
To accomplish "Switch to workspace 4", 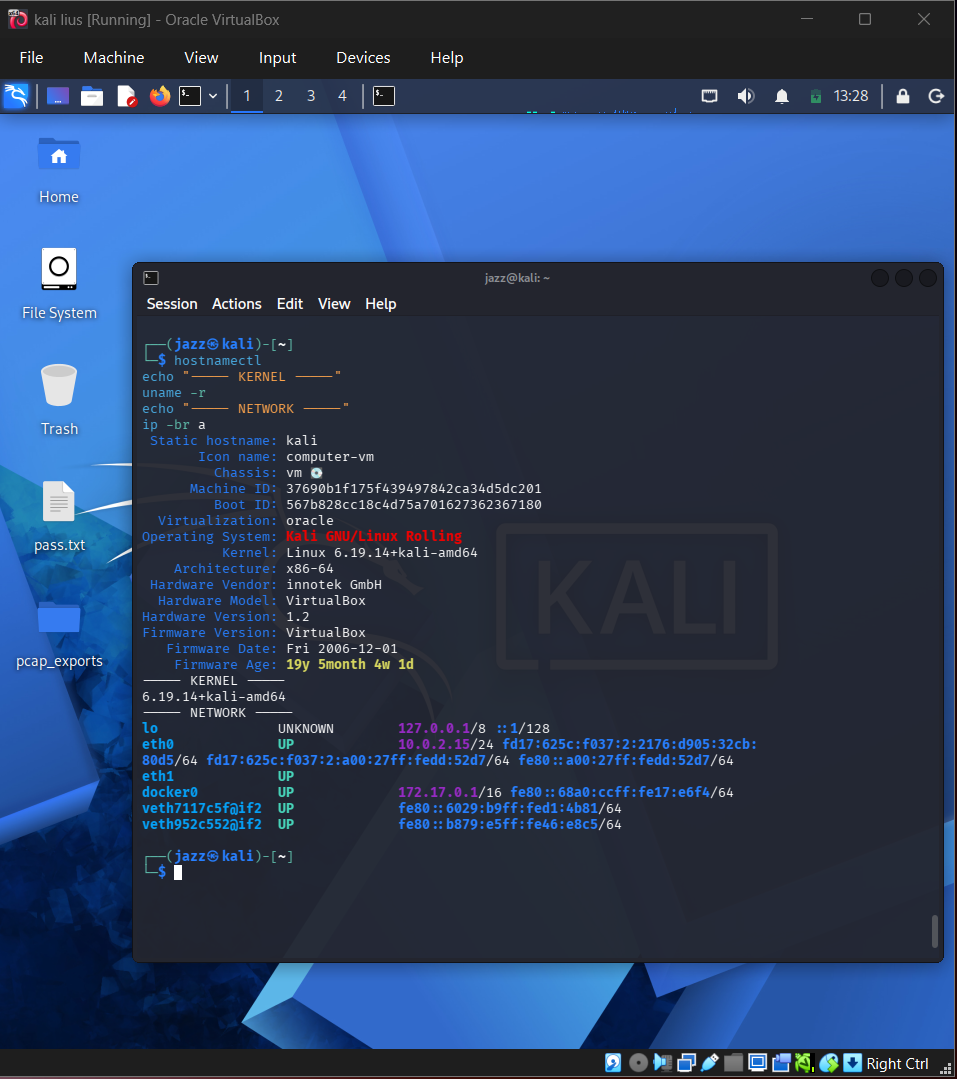I will [342, 96].
